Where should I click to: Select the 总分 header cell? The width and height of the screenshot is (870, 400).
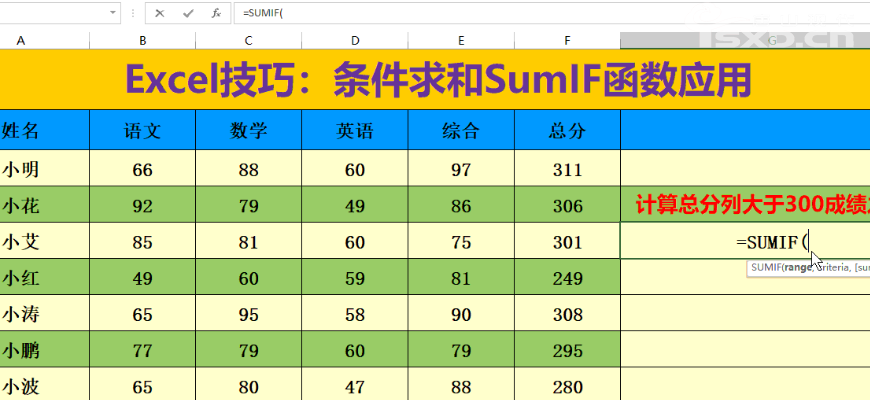click(567, 130)
